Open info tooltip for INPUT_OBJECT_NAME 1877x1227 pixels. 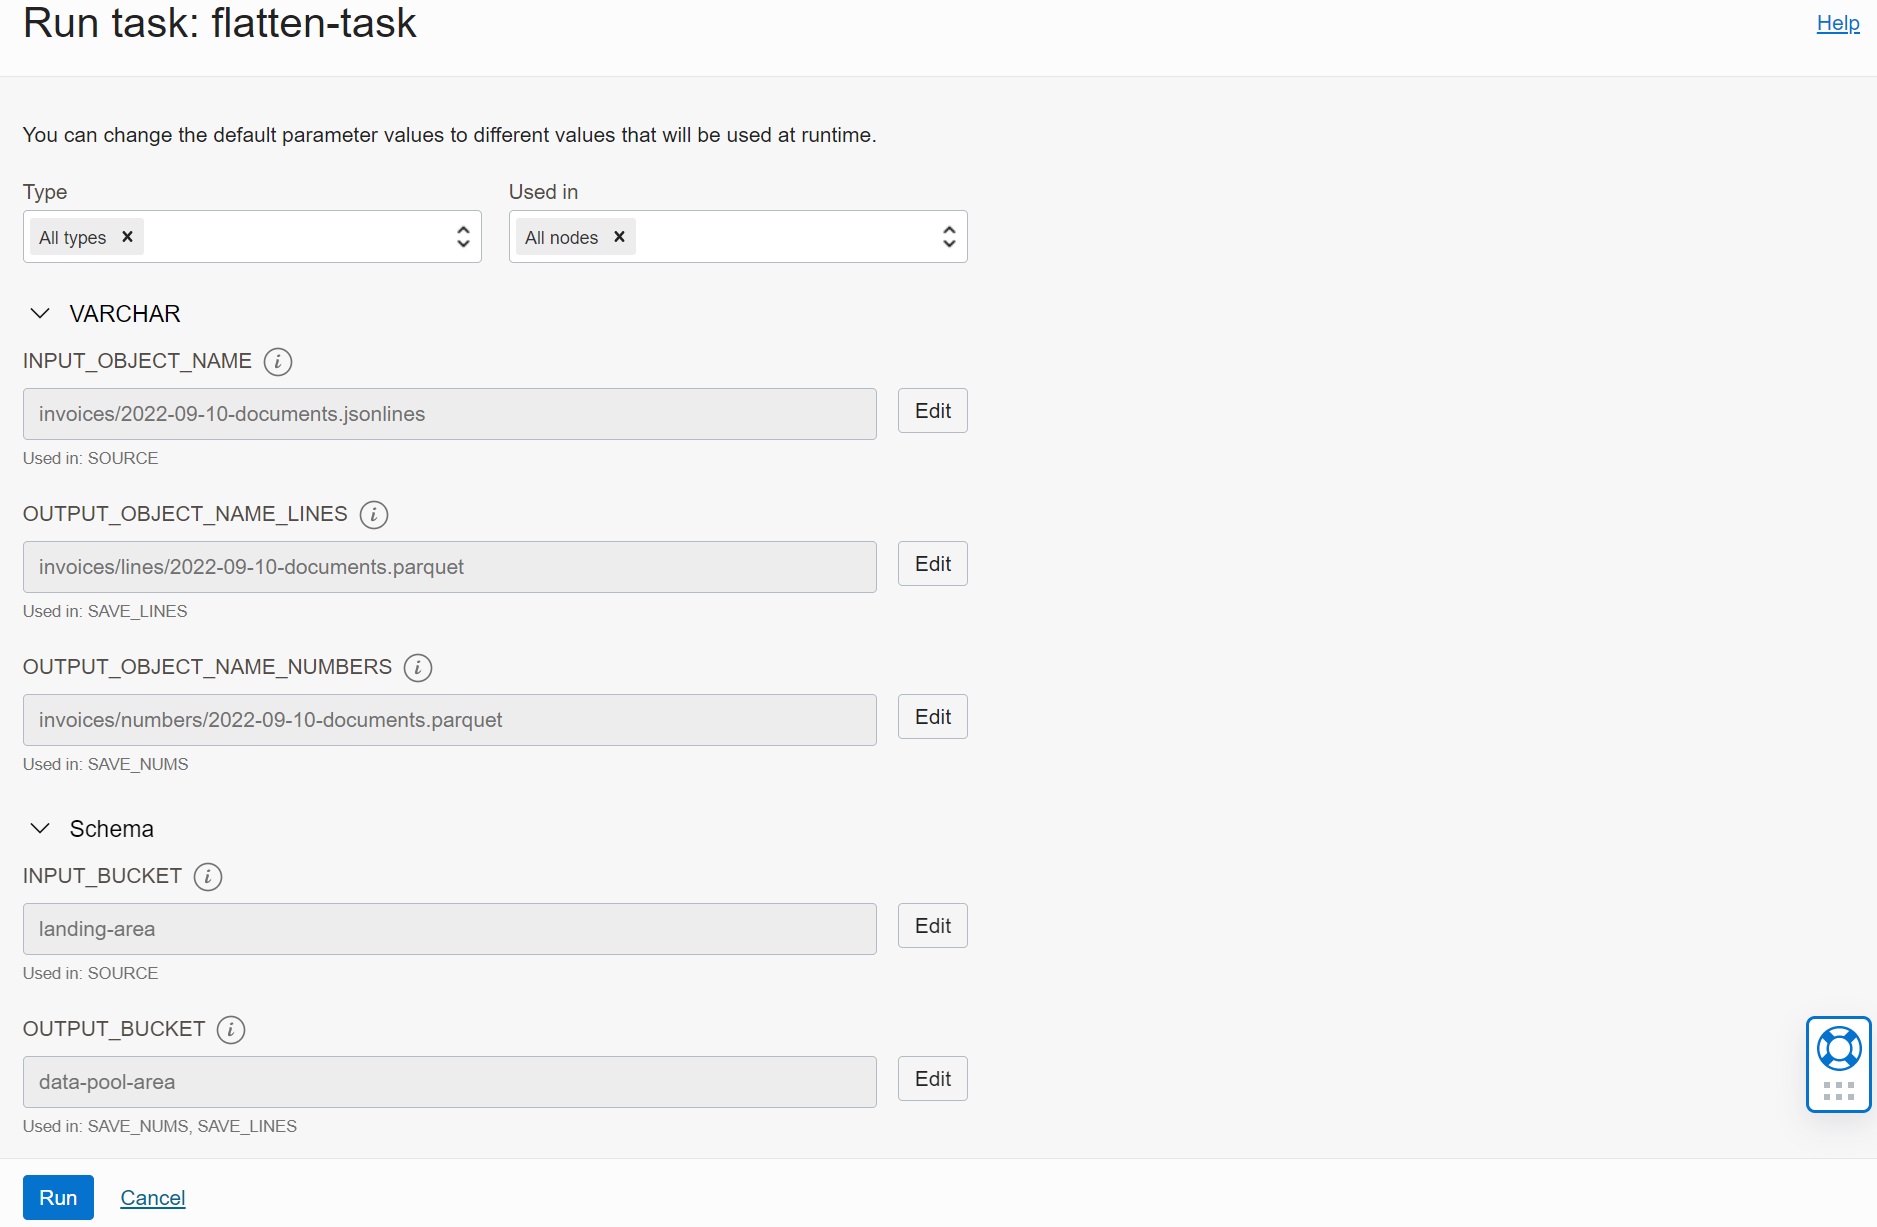(x=278, y=361)
